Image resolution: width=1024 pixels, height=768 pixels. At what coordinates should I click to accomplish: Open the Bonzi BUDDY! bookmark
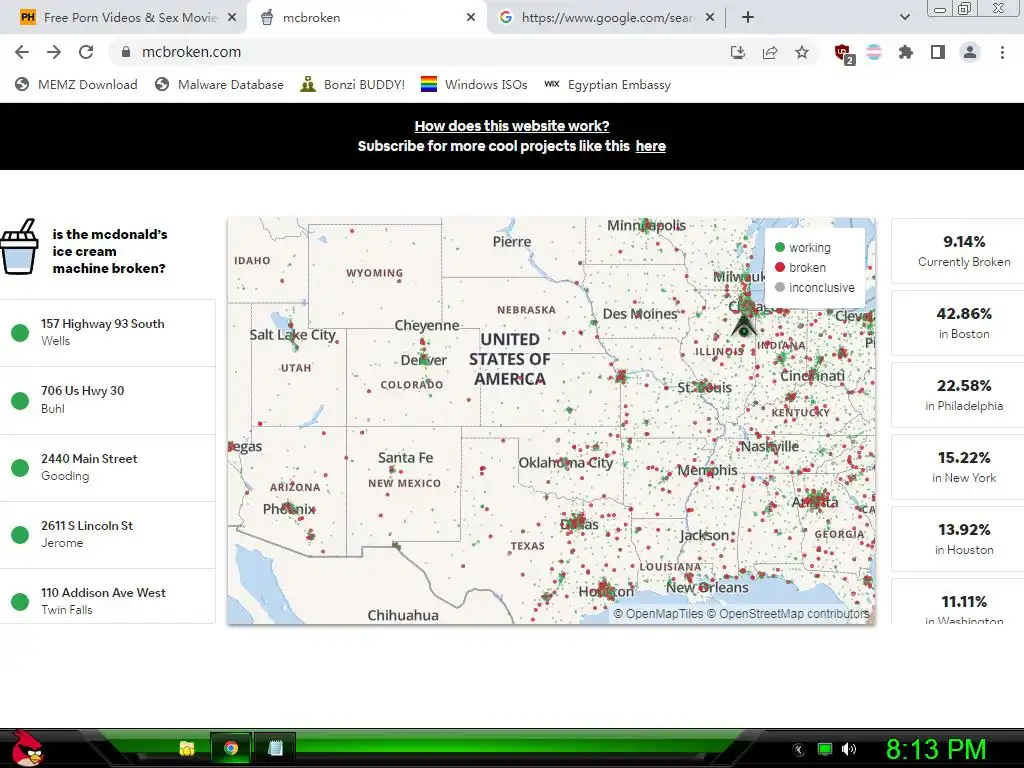coord(353,84)
